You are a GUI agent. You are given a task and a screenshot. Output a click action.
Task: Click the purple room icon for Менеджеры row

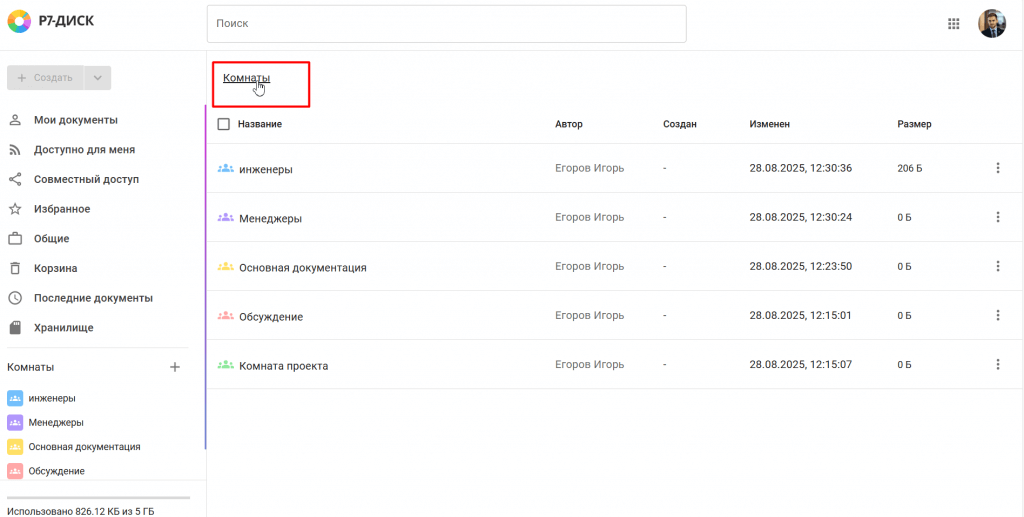225,217
